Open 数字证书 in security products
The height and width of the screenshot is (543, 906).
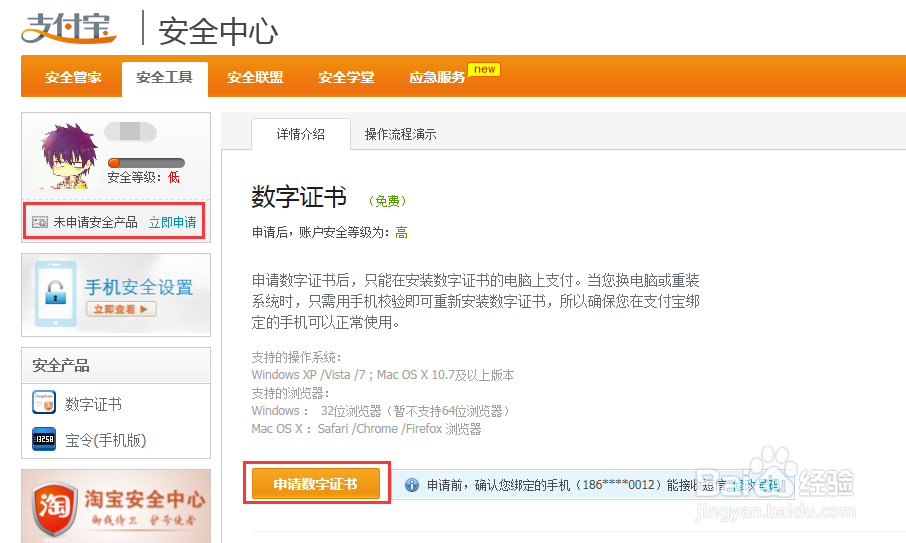point(94,404)
